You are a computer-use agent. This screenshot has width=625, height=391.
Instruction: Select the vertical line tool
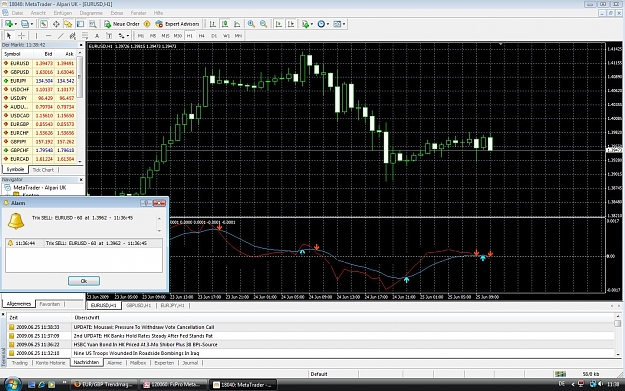(36, 36)
